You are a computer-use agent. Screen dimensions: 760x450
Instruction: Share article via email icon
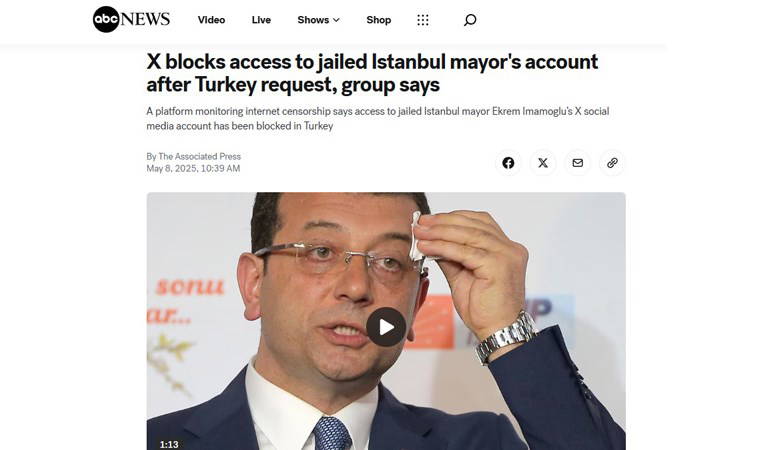(577, 163)
